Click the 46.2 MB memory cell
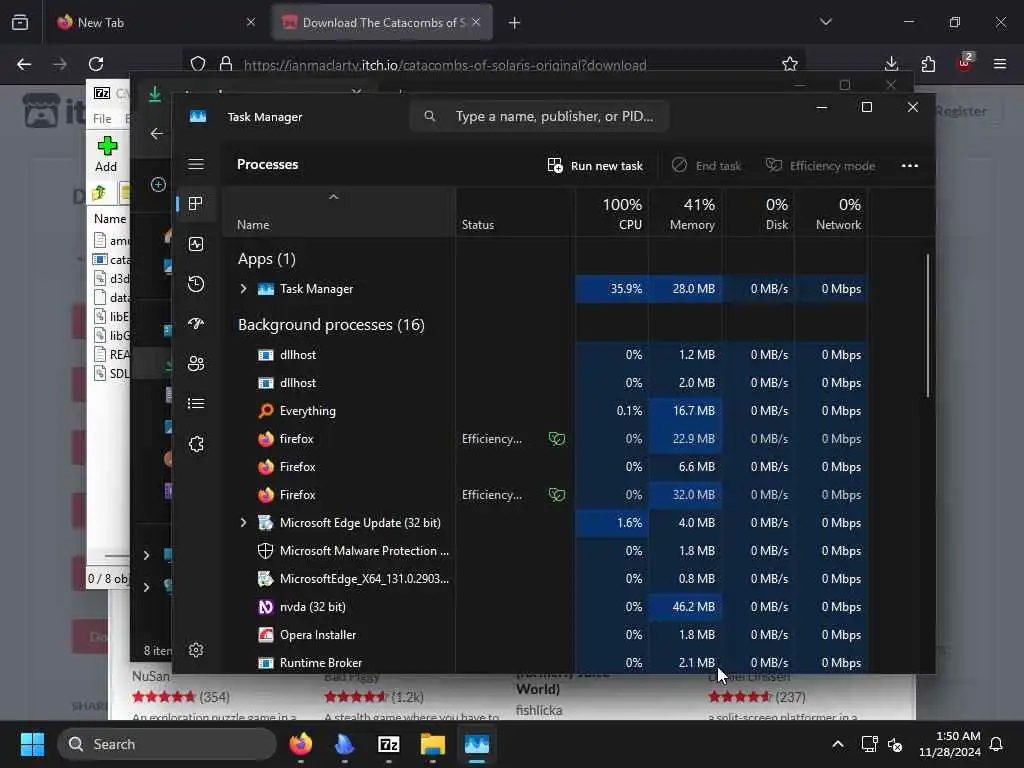The width and height of the screenshot is (1024, 768). pos(686,607)
